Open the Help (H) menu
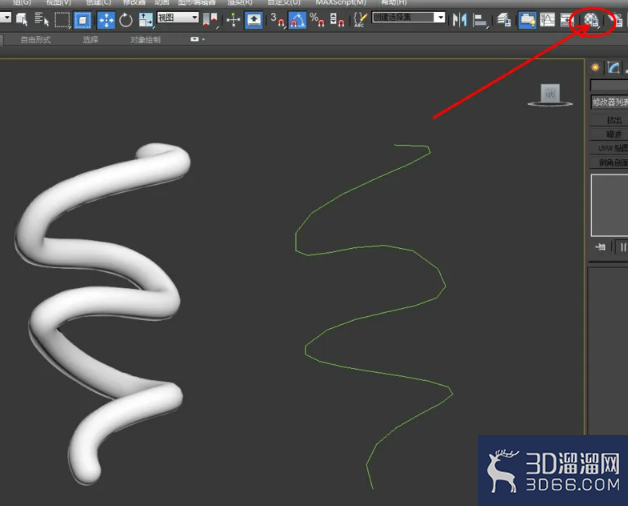The image size is (628, 506). click(394, 2)
